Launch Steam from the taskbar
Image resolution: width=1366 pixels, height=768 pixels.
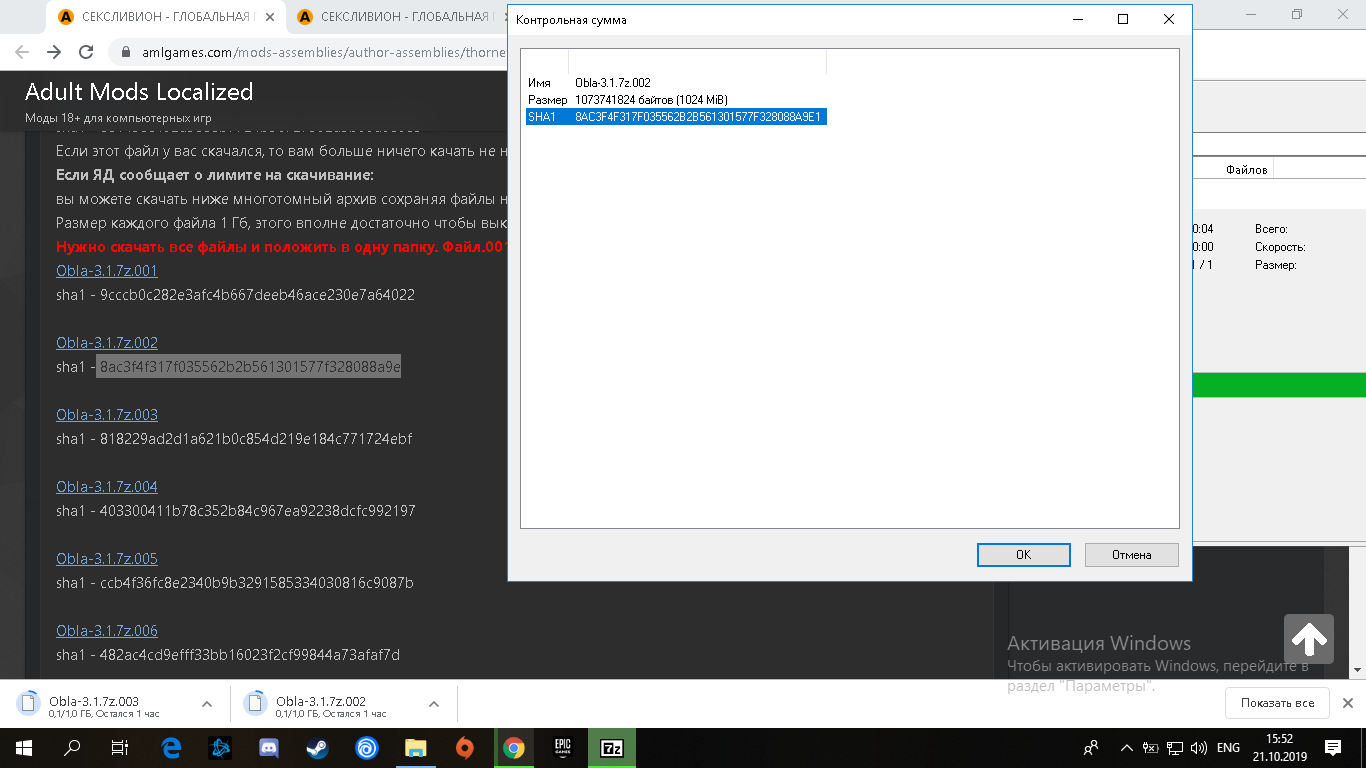click(317, 747)
